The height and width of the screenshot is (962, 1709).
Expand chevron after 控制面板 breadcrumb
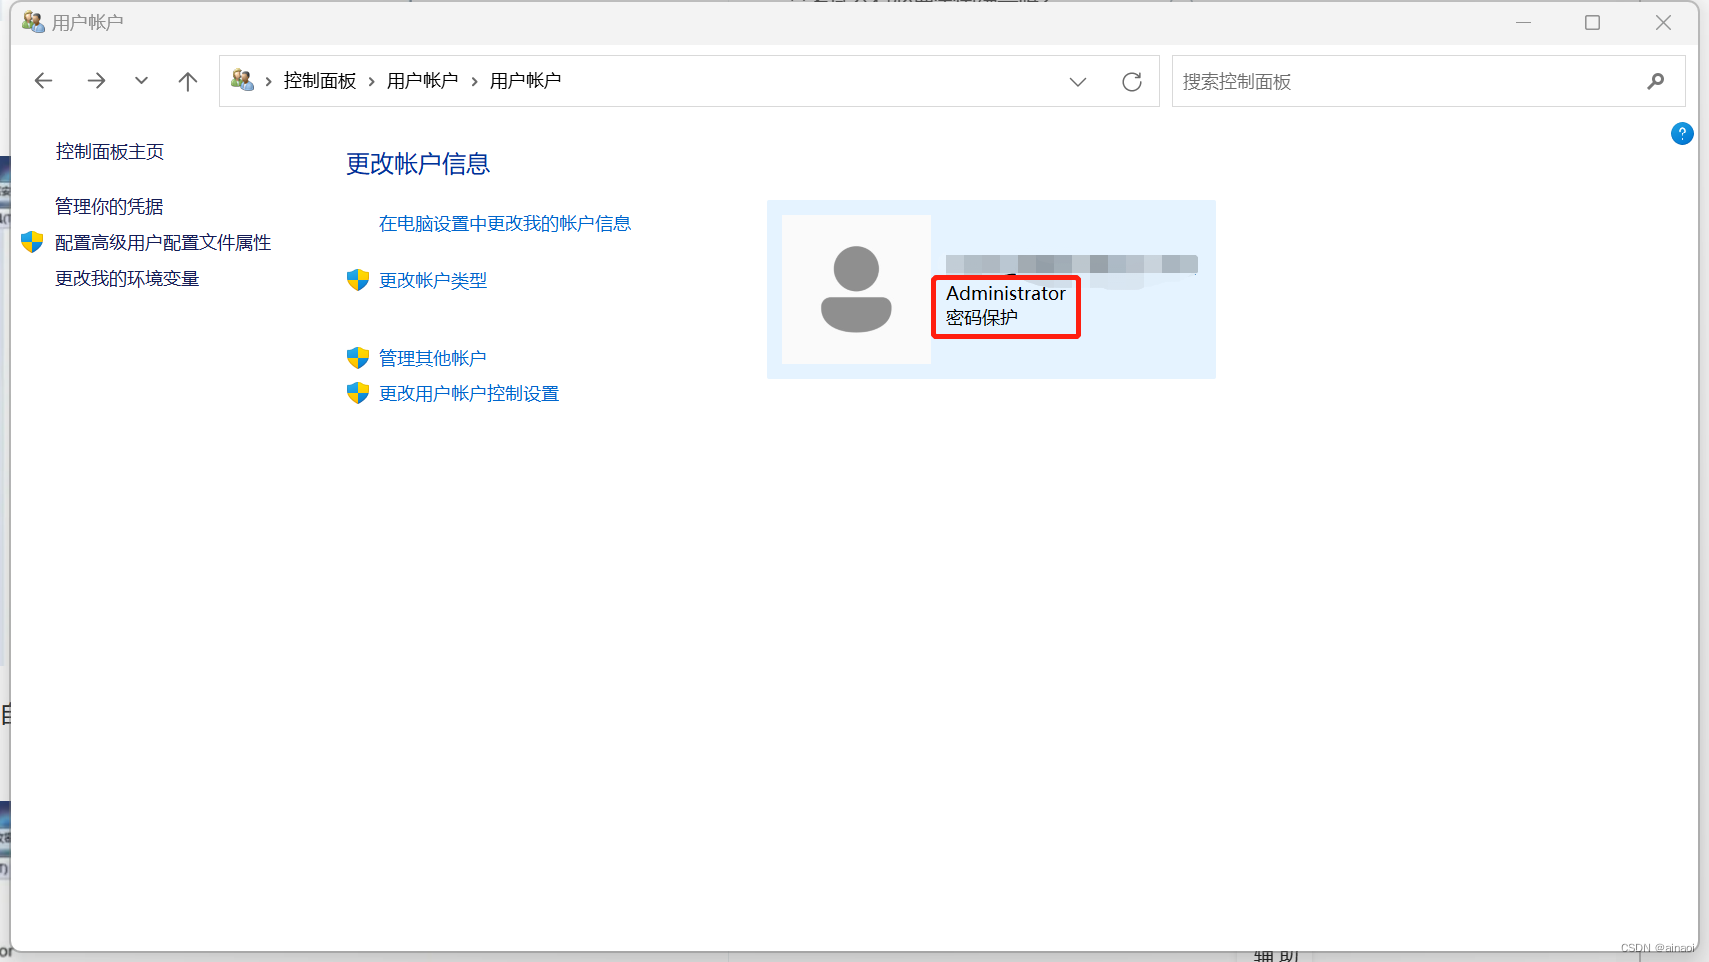tap(372, 81)
